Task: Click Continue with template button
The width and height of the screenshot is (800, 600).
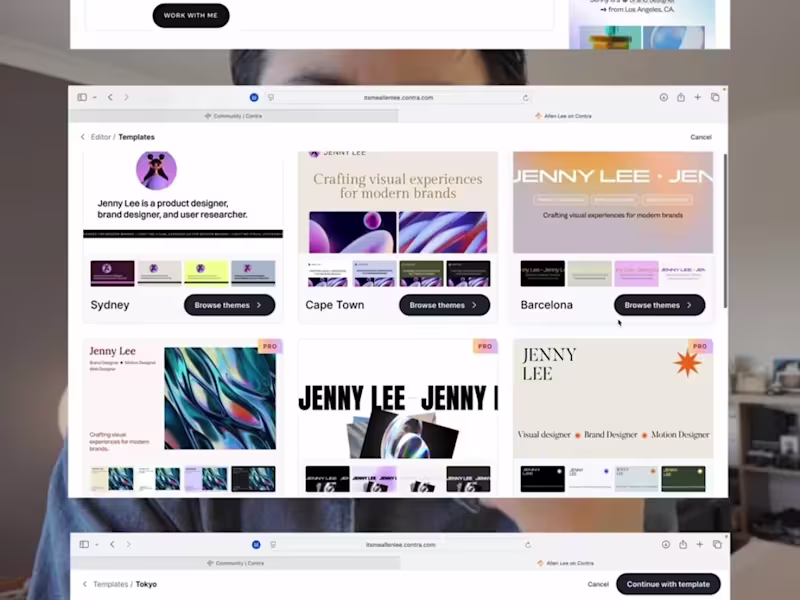Action: [x=668, y=584]
